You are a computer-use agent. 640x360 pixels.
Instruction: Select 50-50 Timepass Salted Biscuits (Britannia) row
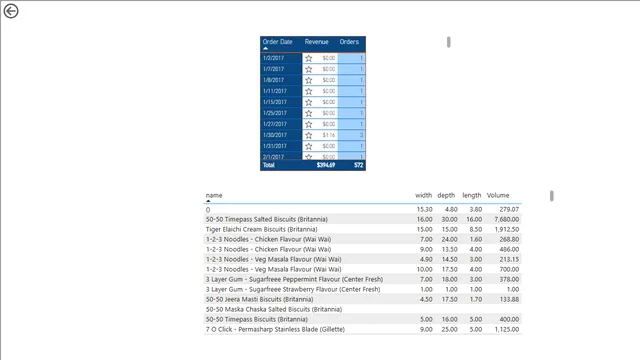[x=362, y=219]
